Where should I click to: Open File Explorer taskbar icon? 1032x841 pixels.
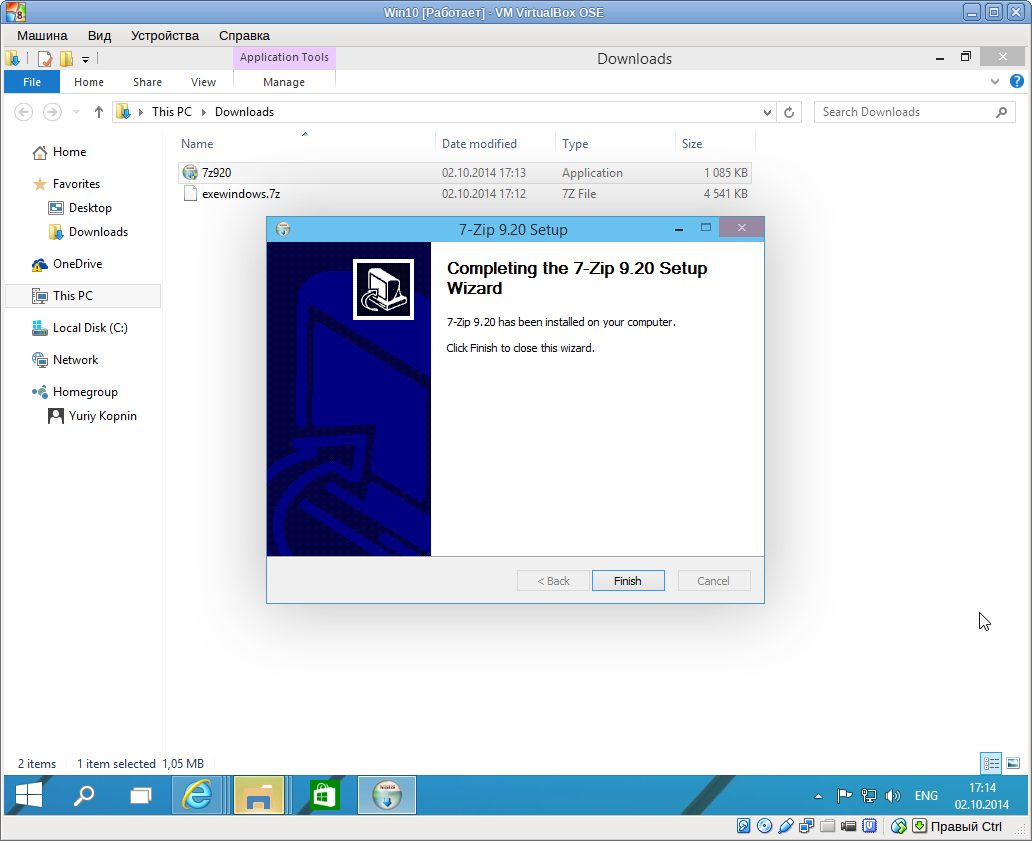tap(259, 795)
